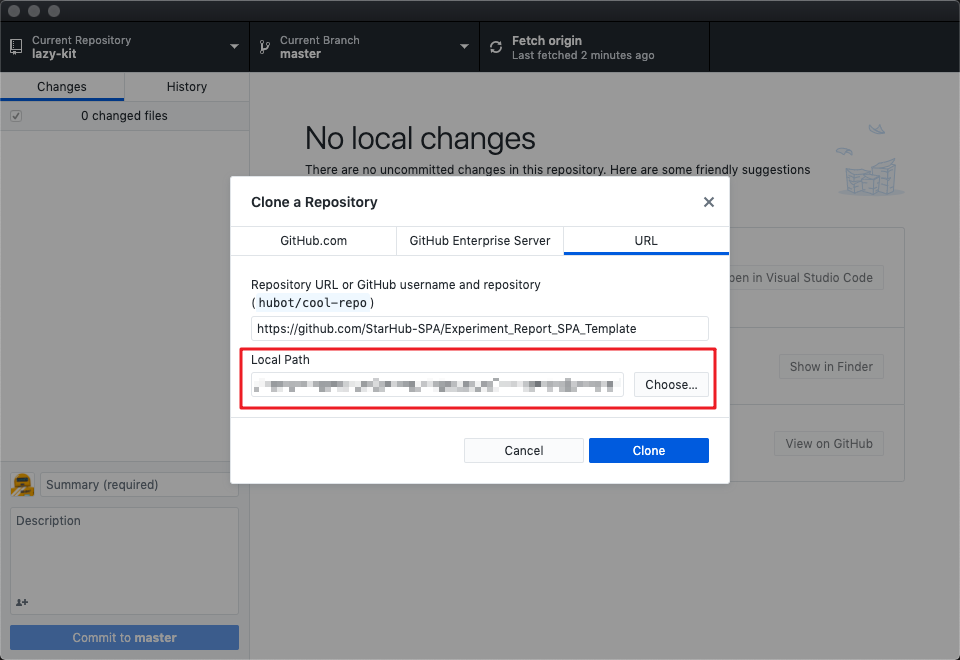
Task: Switch to the GitHub.com tab
Action: click(313, 241)
